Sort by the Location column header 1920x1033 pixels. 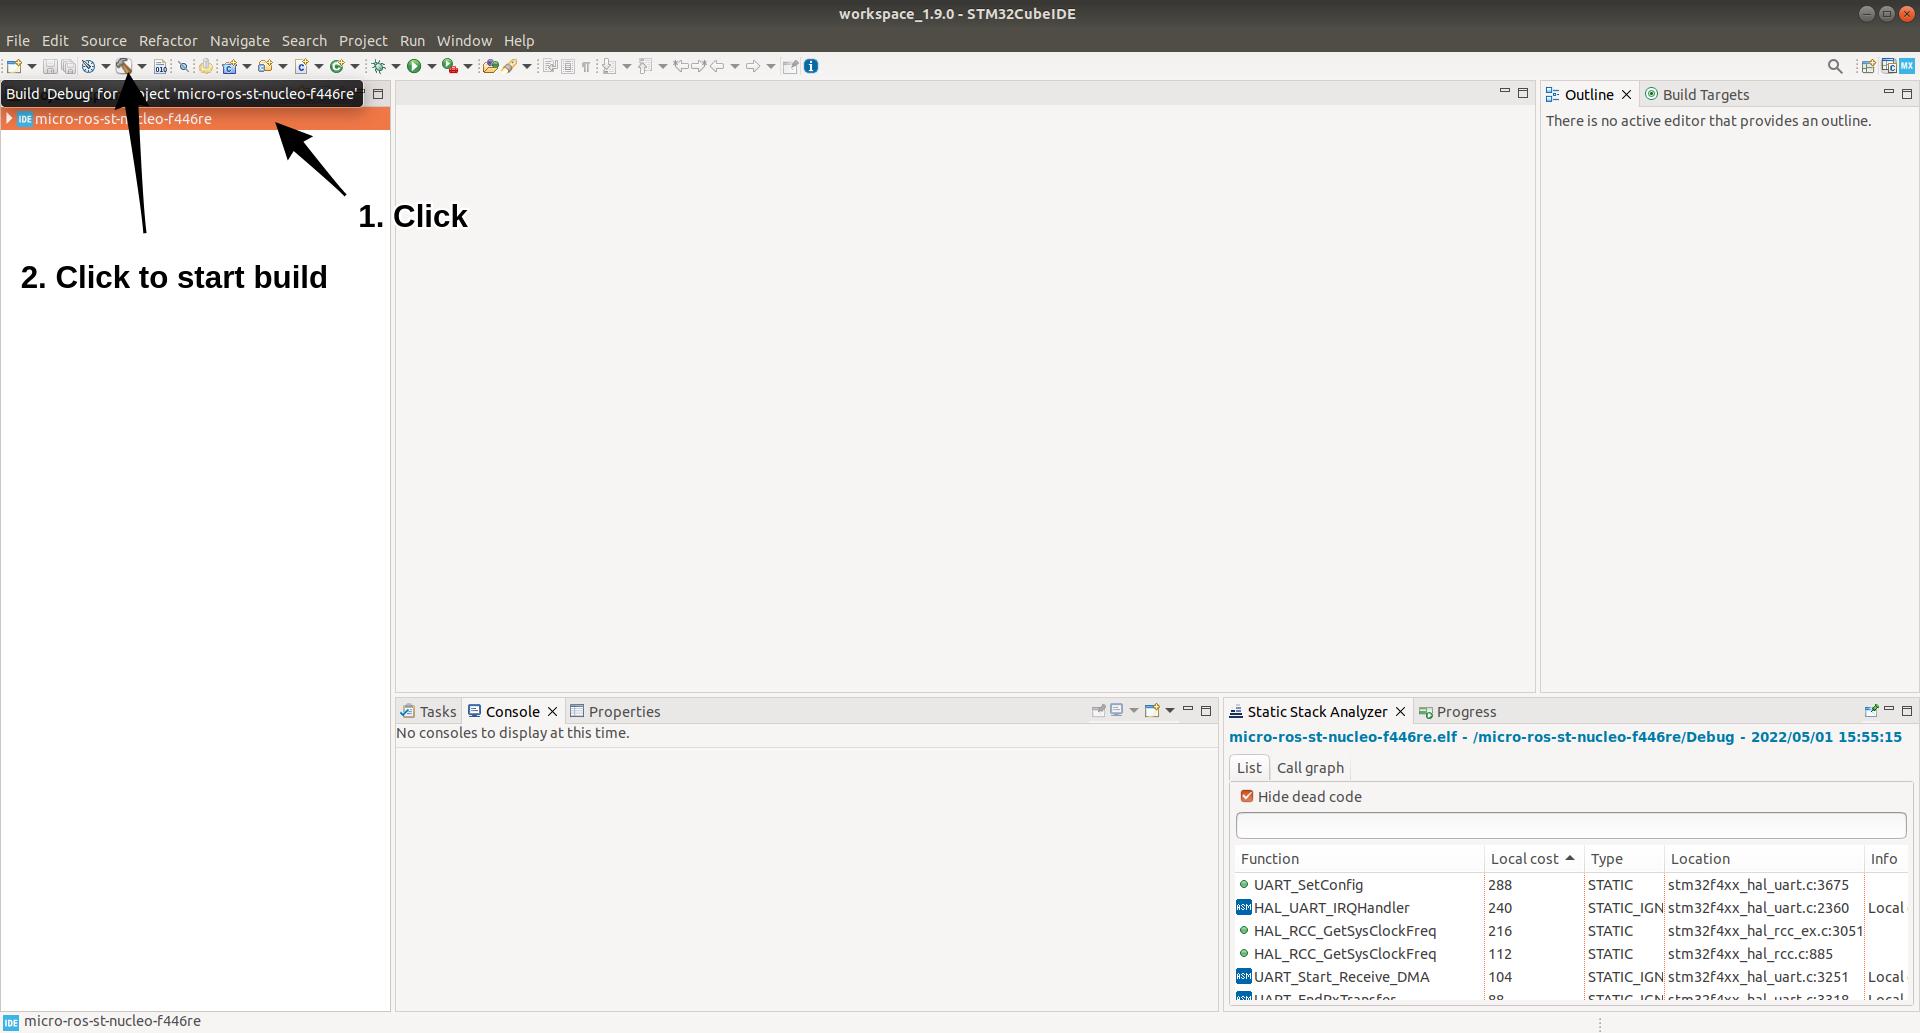[x=1764, y=858]
